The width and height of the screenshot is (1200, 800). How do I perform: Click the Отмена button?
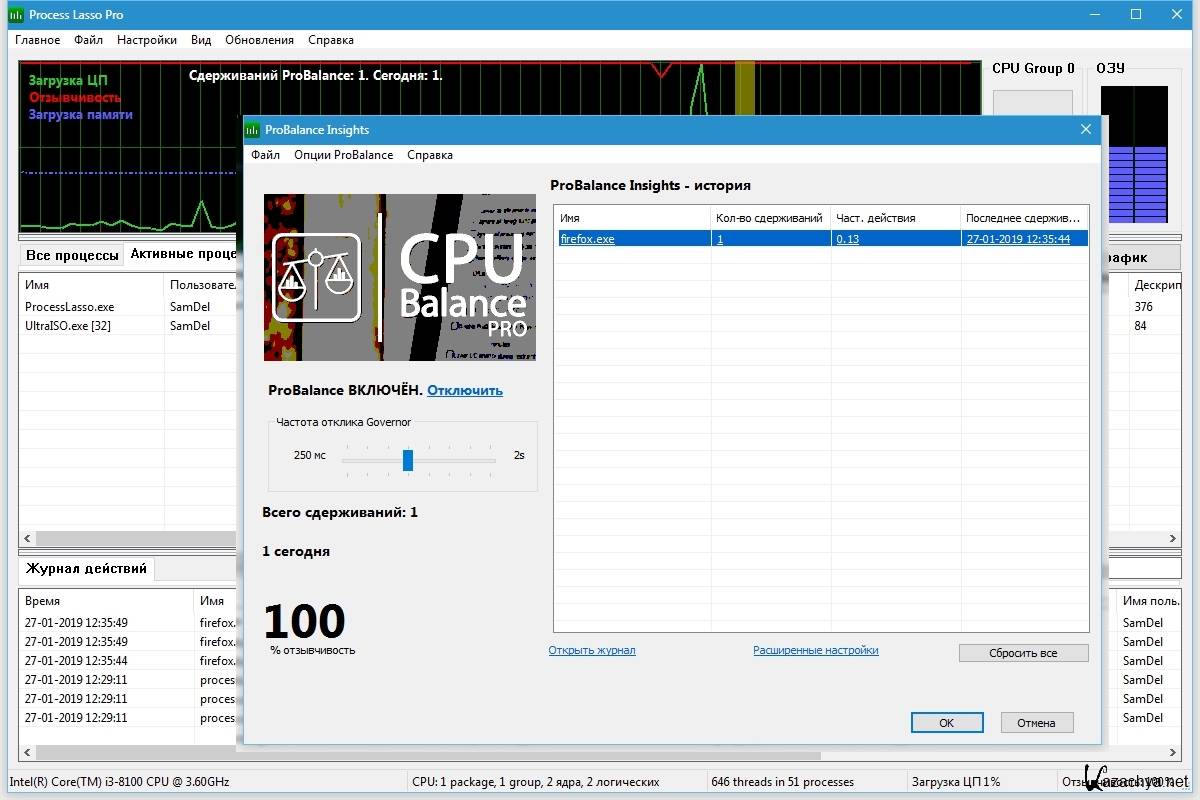click(x=1035, y=722)
